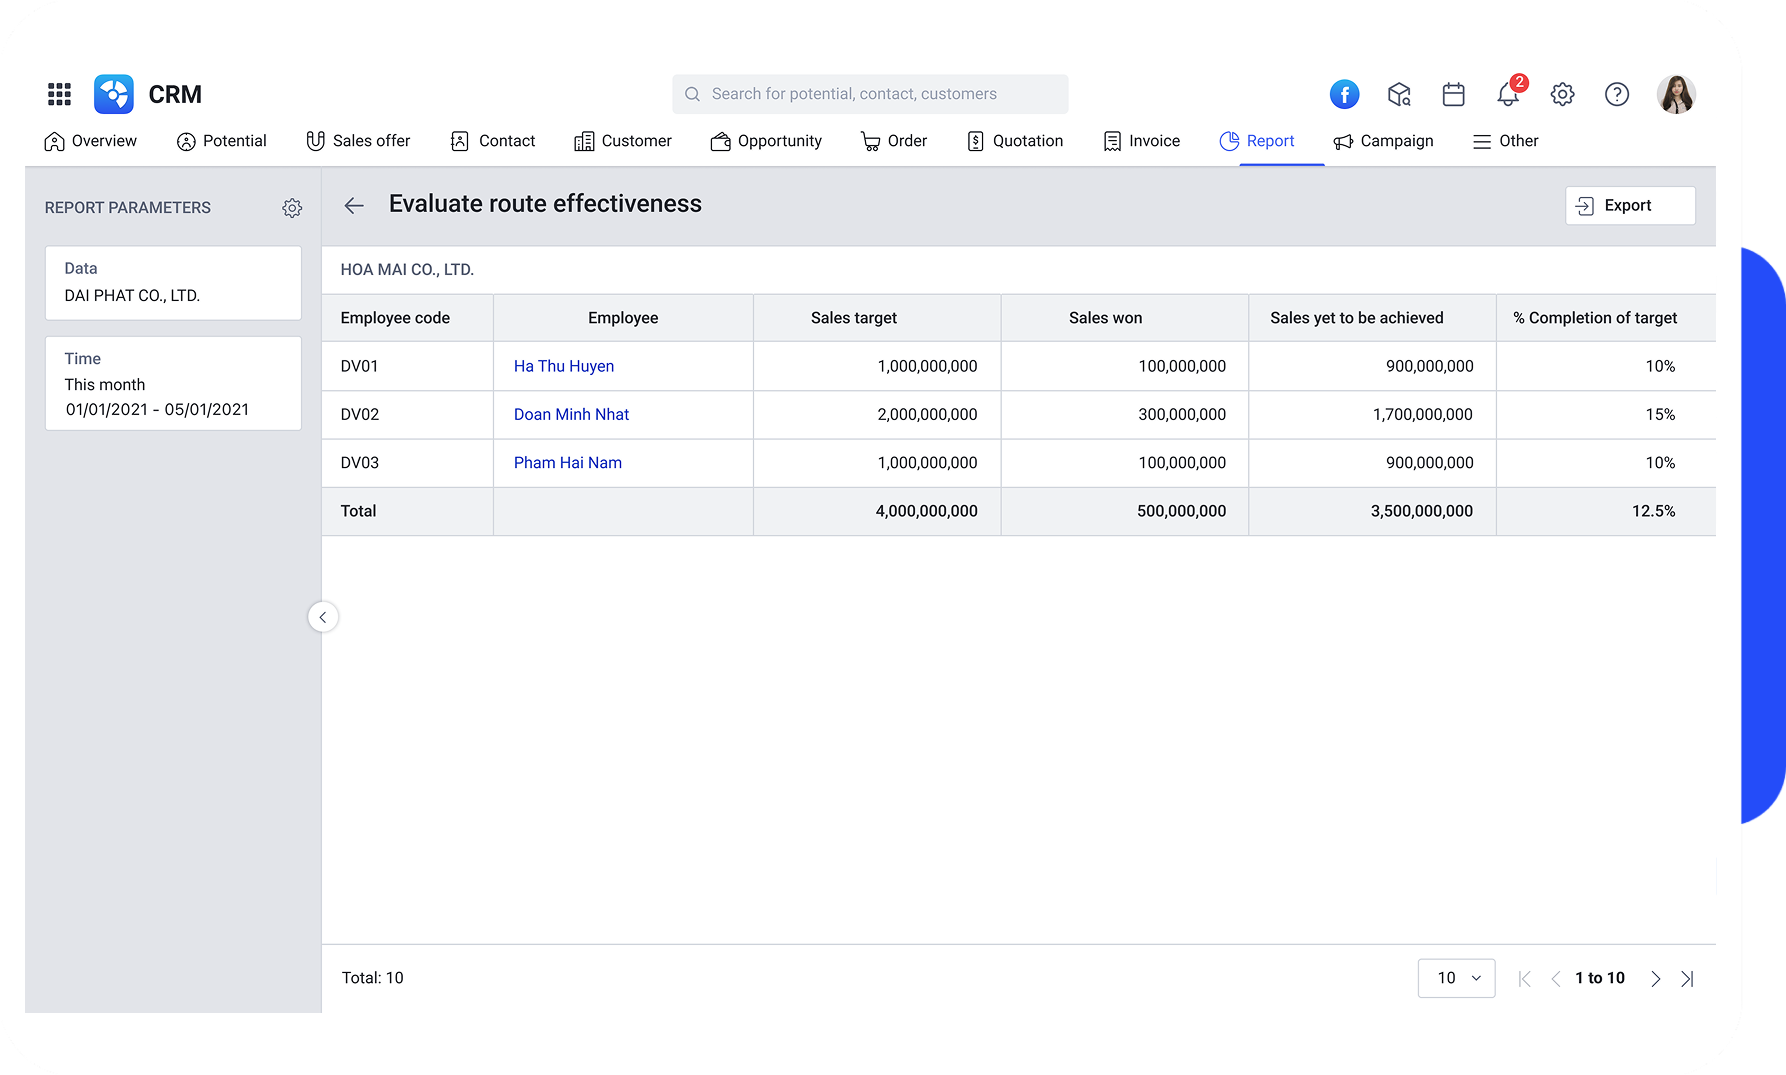Open the page size dropdown showing 10

[x=1456, y=978]
